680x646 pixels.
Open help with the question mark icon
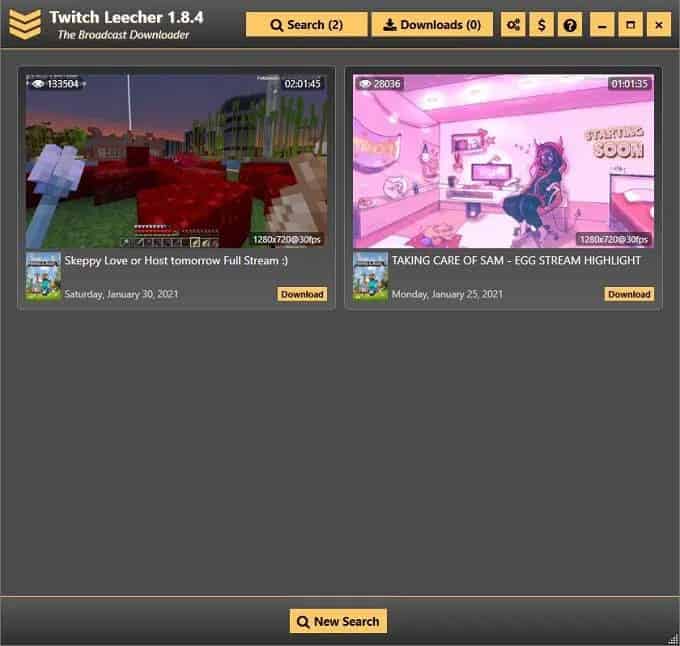tap(570, 25)
